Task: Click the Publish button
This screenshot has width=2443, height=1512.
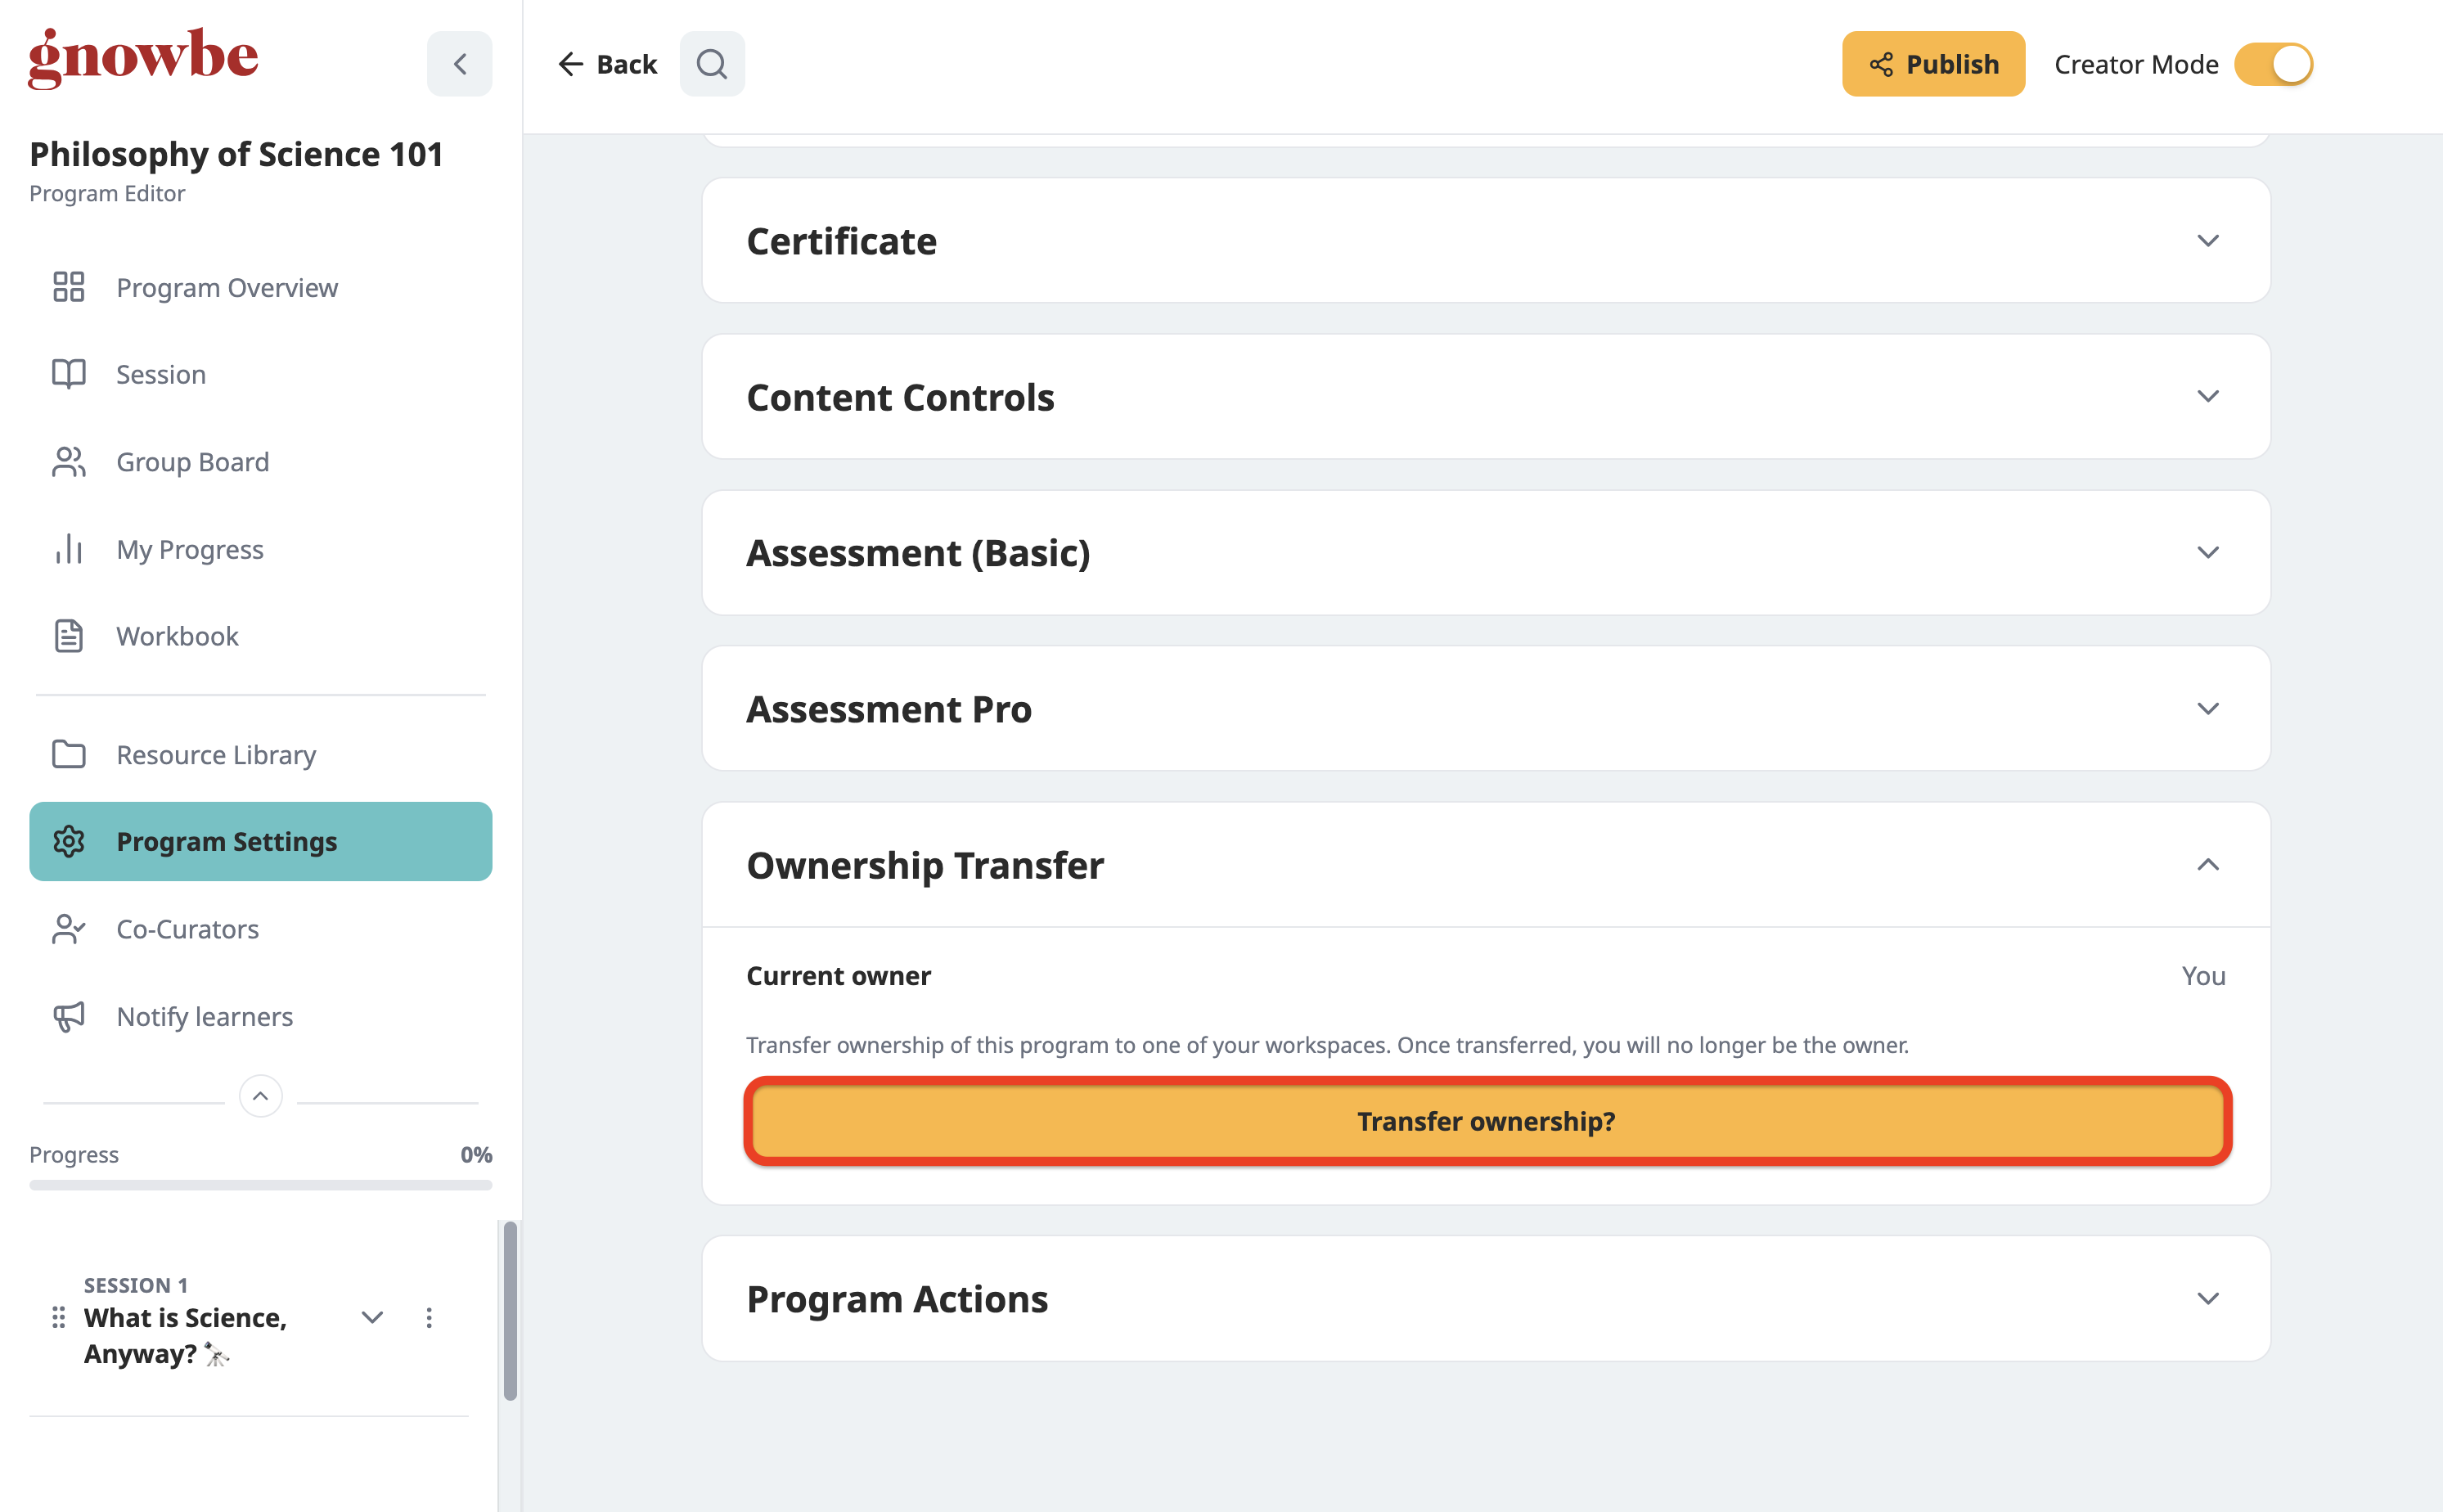Action: coord(1933,64)
